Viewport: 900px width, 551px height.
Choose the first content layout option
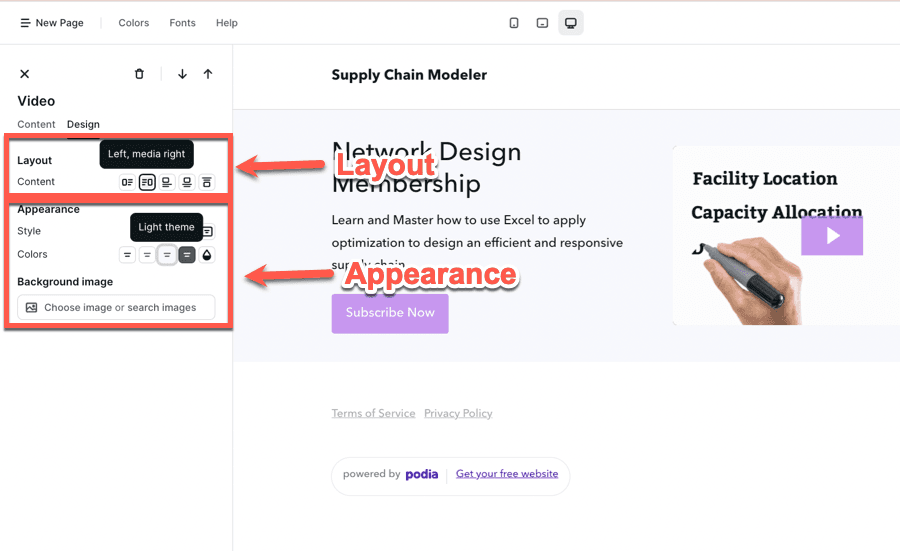(x=127, y=182)
